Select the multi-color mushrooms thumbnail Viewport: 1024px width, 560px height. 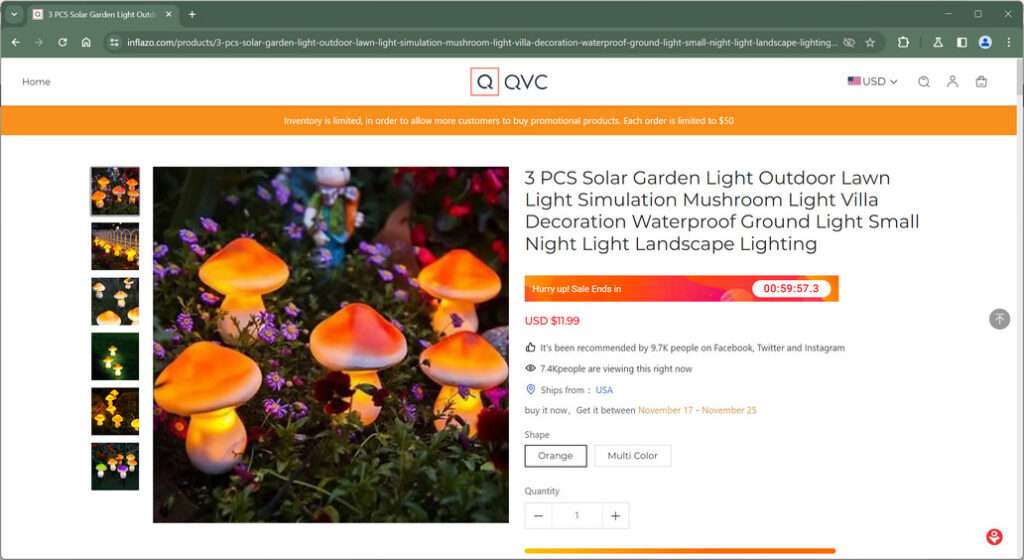tap(115, 467)
